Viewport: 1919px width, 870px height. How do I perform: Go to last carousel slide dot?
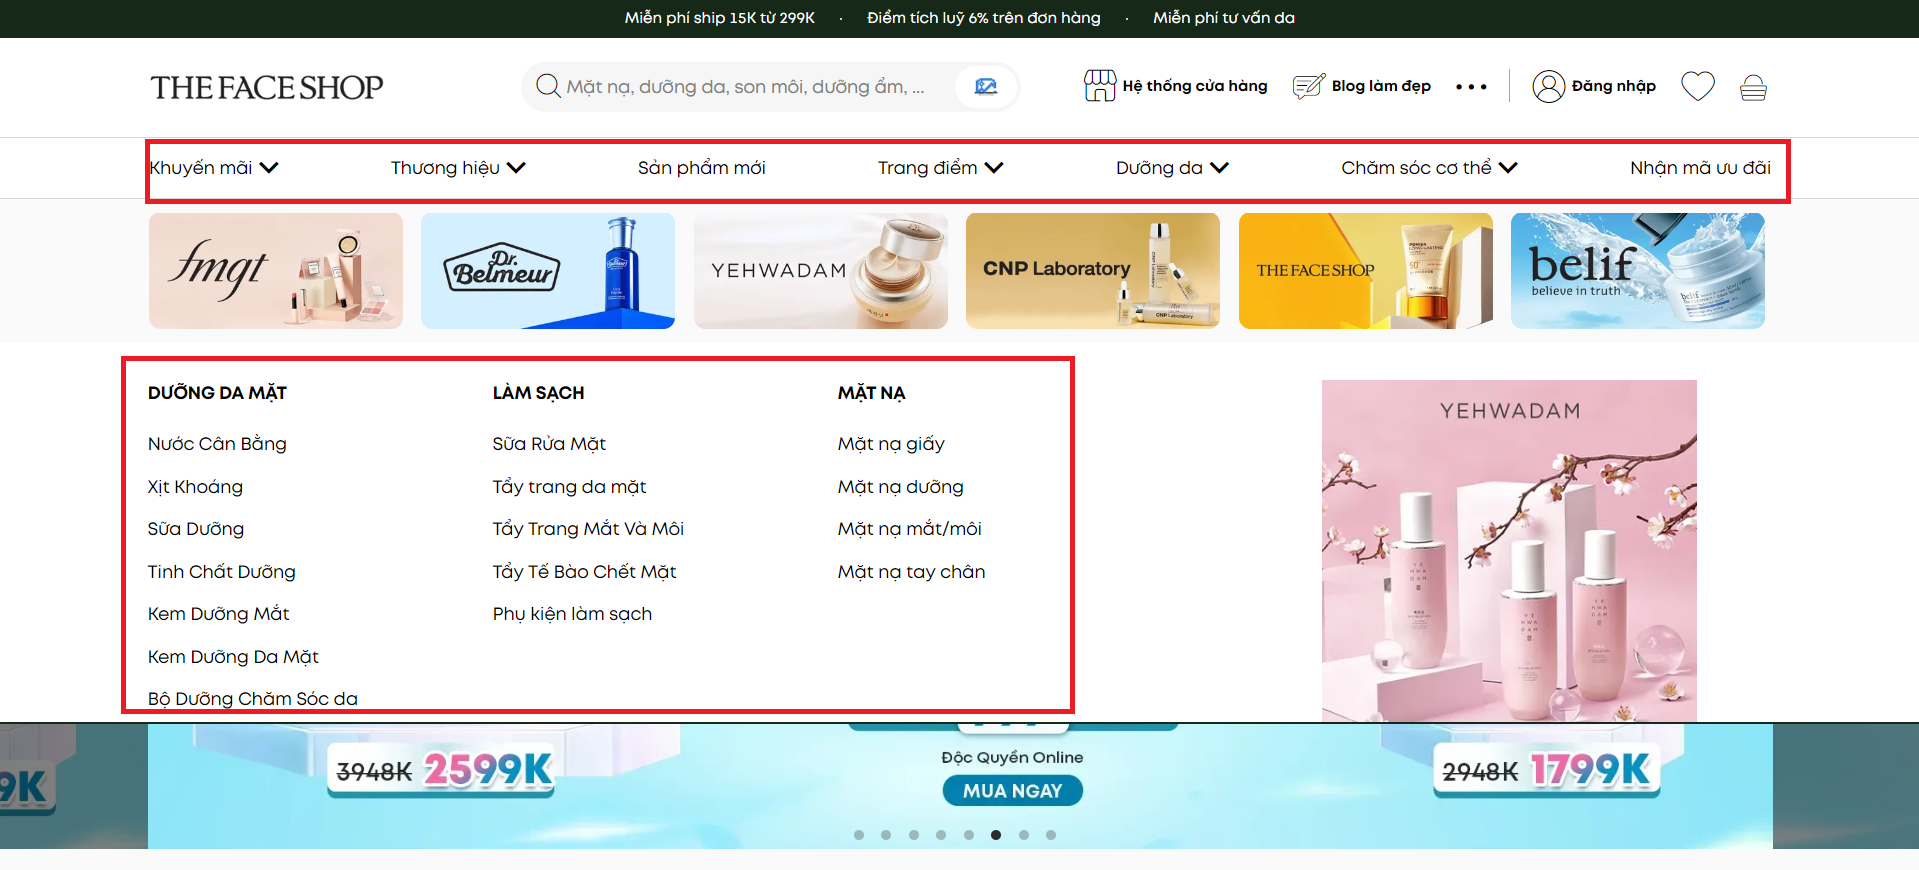(x=1051, y=835)
